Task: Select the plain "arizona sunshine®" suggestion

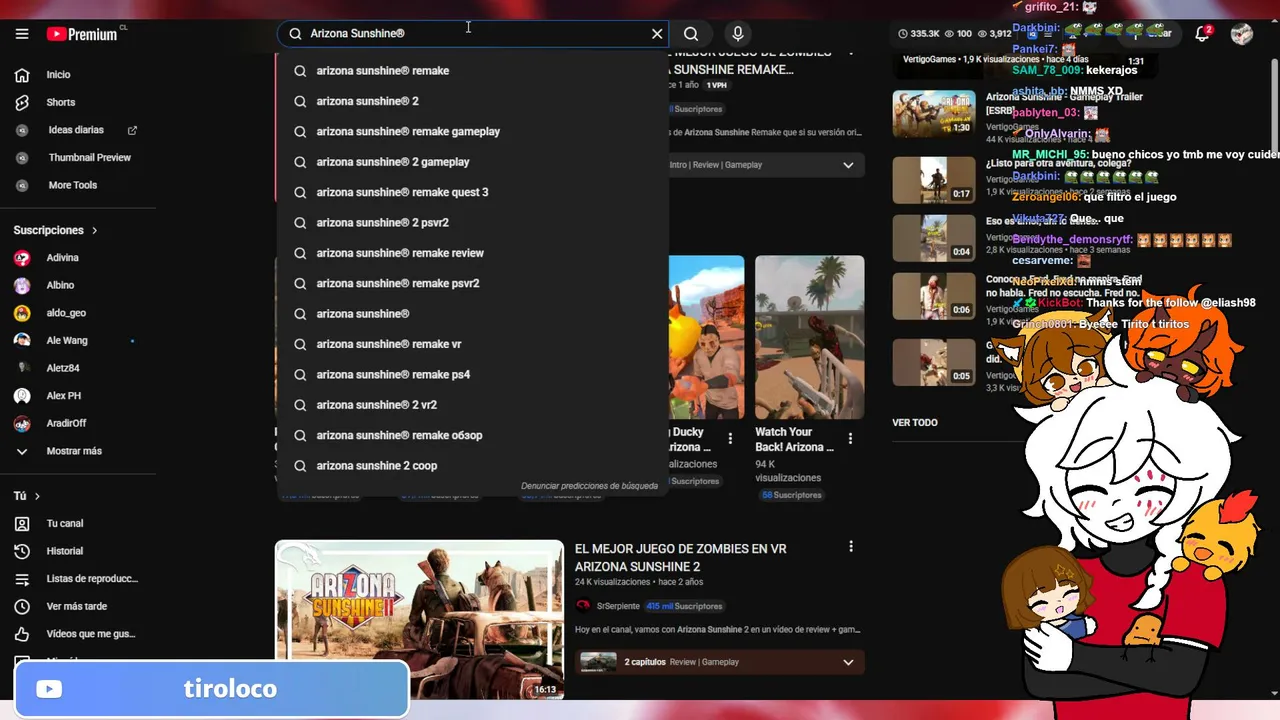Action: (x=472, y=314)
